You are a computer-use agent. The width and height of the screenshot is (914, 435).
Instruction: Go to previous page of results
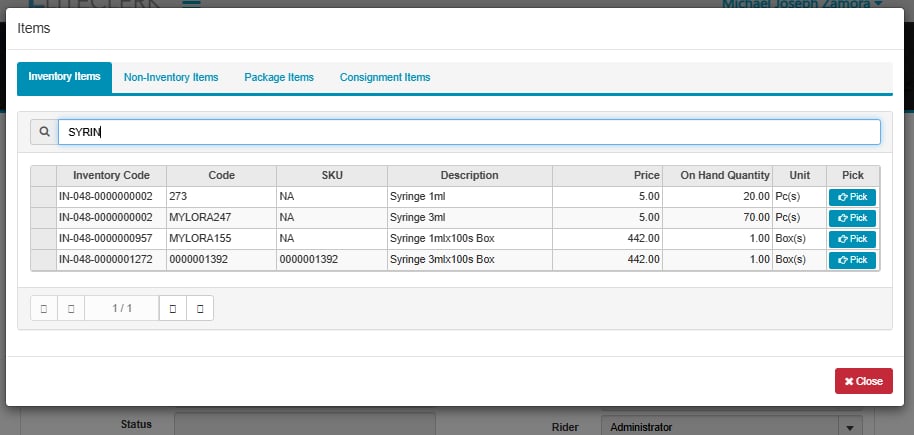coord(71,309)
